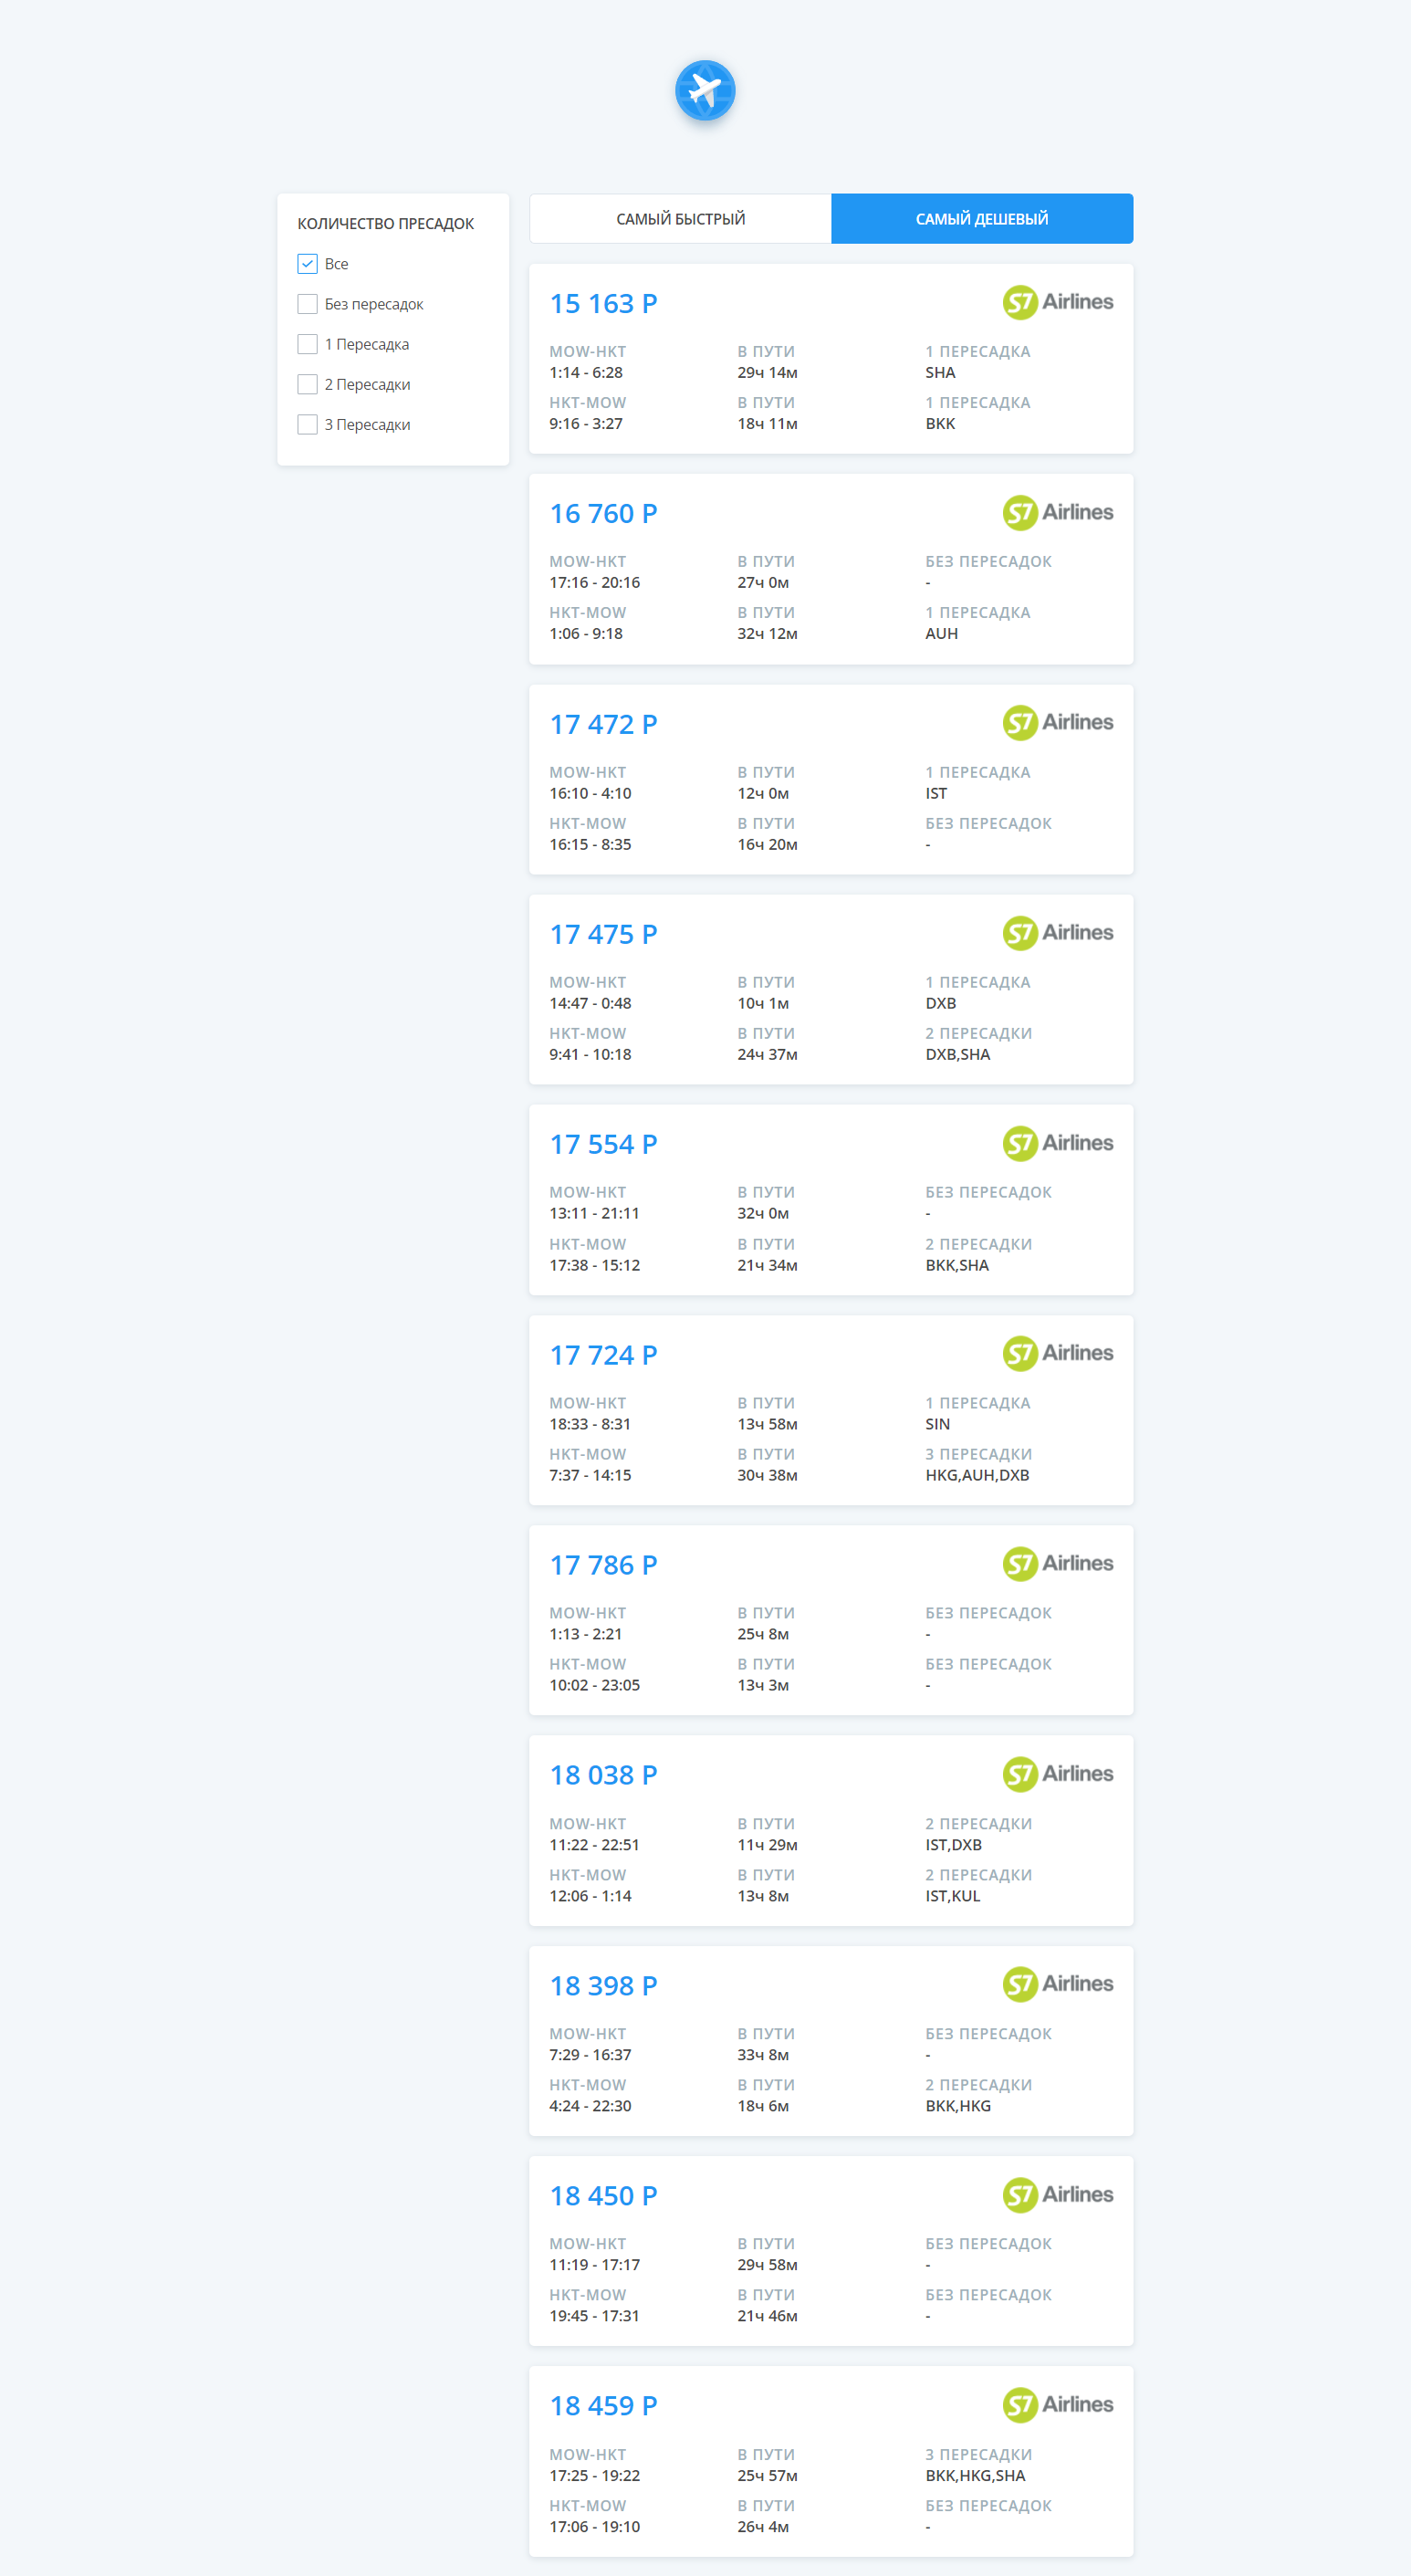Click the 18 450 Р ticket price

click(603, 2196)
